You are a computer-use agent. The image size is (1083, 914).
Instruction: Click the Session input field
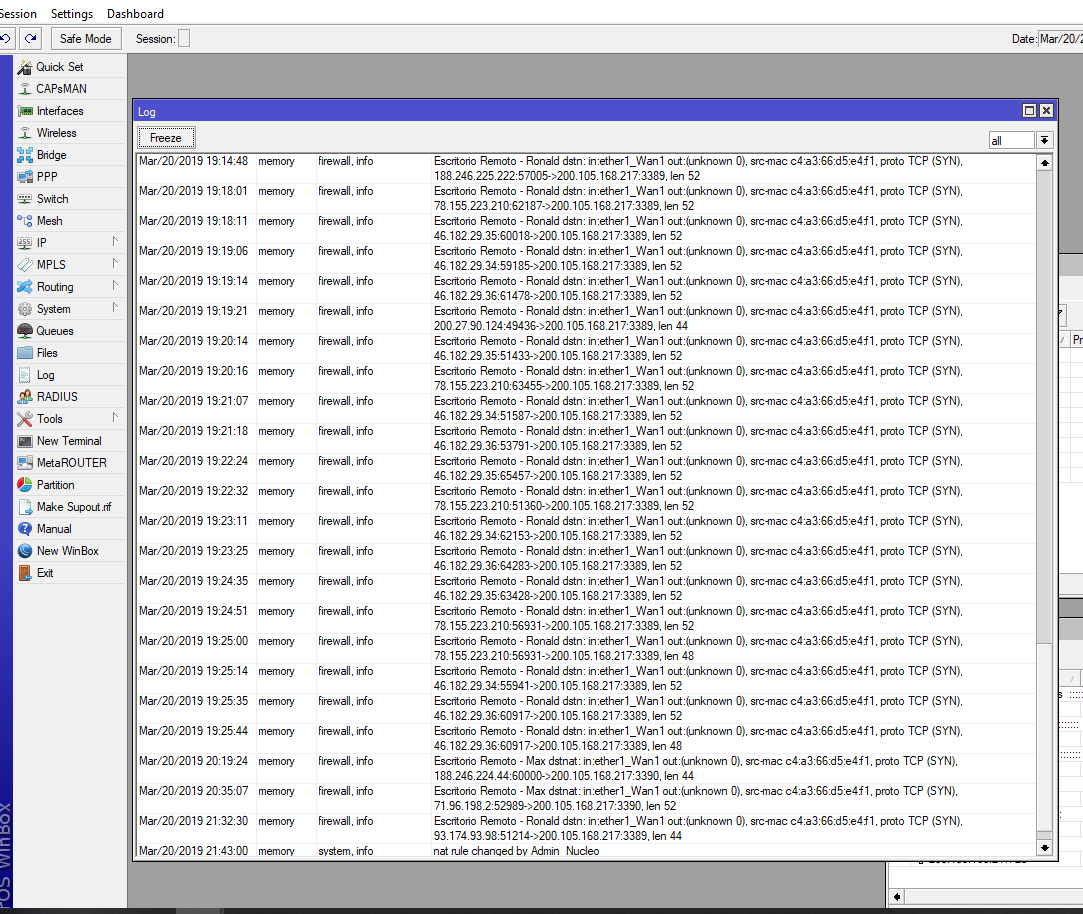coord(184,39)
